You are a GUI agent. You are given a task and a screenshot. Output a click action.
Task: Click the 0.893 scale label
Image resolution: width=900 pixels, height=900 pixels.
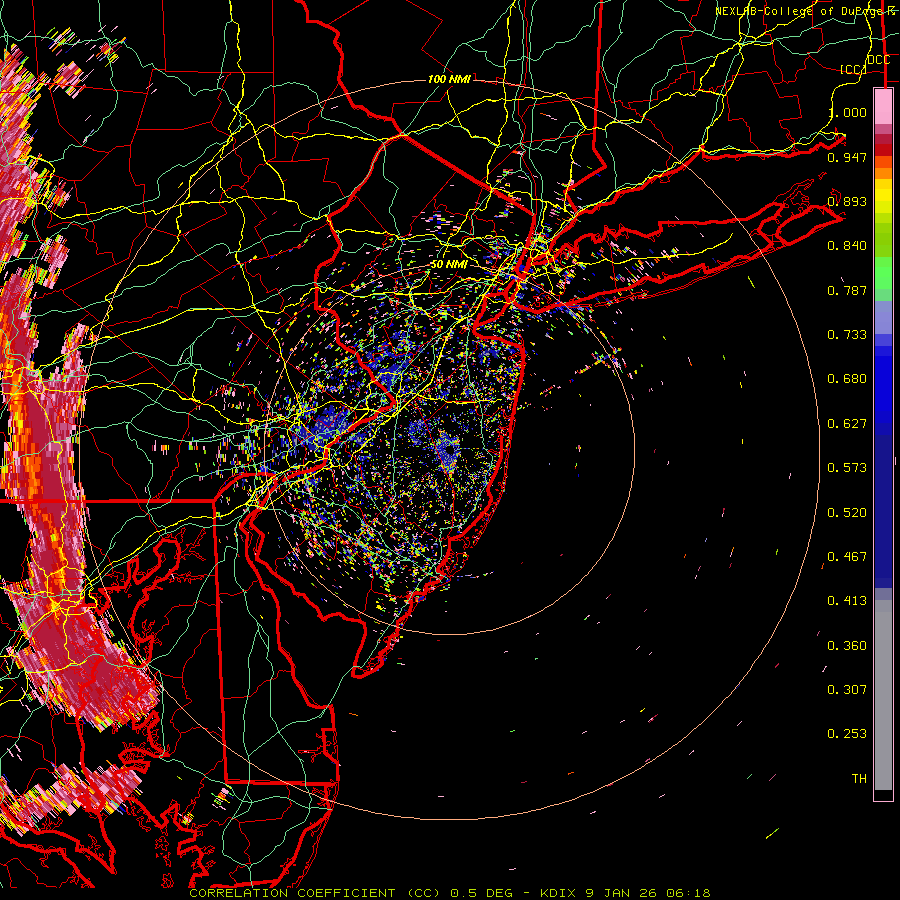[847, 201]
